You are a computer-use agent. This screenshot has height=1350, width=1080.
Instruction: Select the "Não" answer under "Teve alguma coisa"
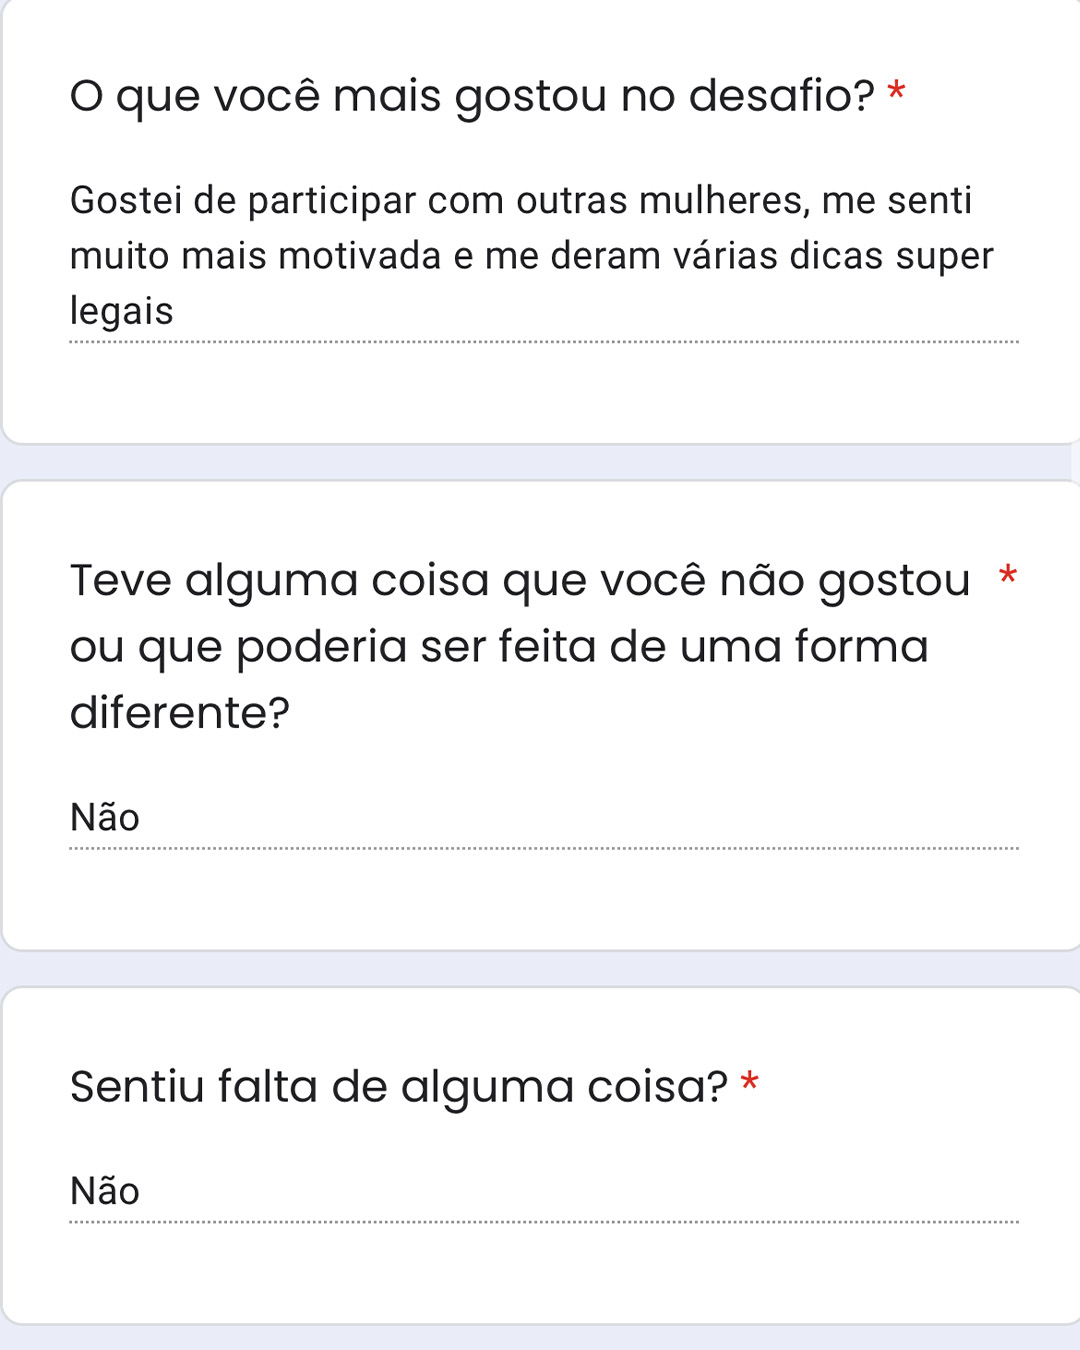pyautogui.click(x=105, y=818)
